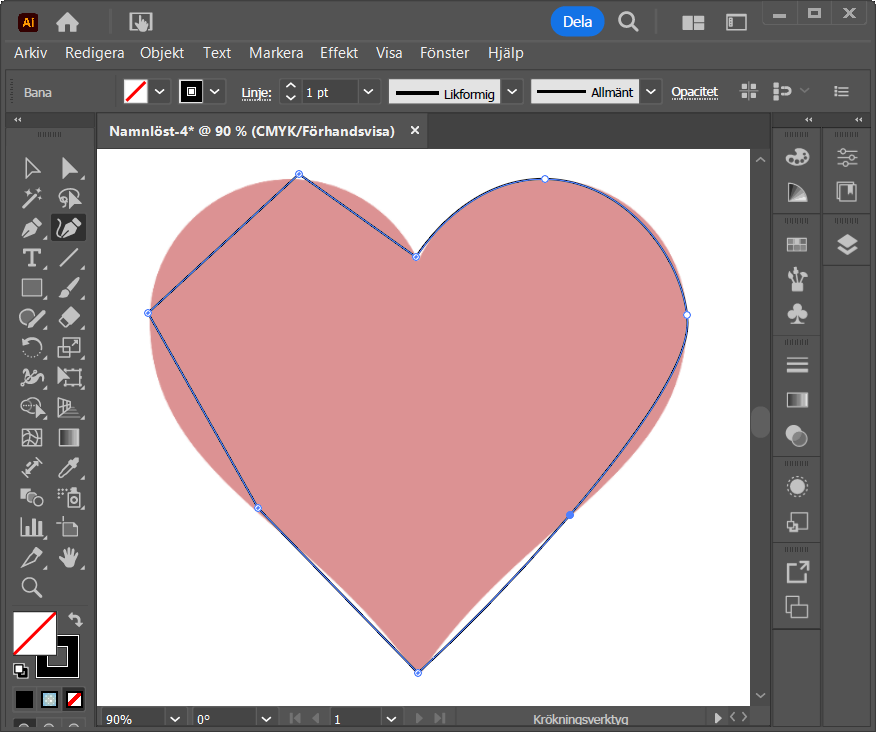Activate the Type tool
877x733 pixels.
[32, 258]
